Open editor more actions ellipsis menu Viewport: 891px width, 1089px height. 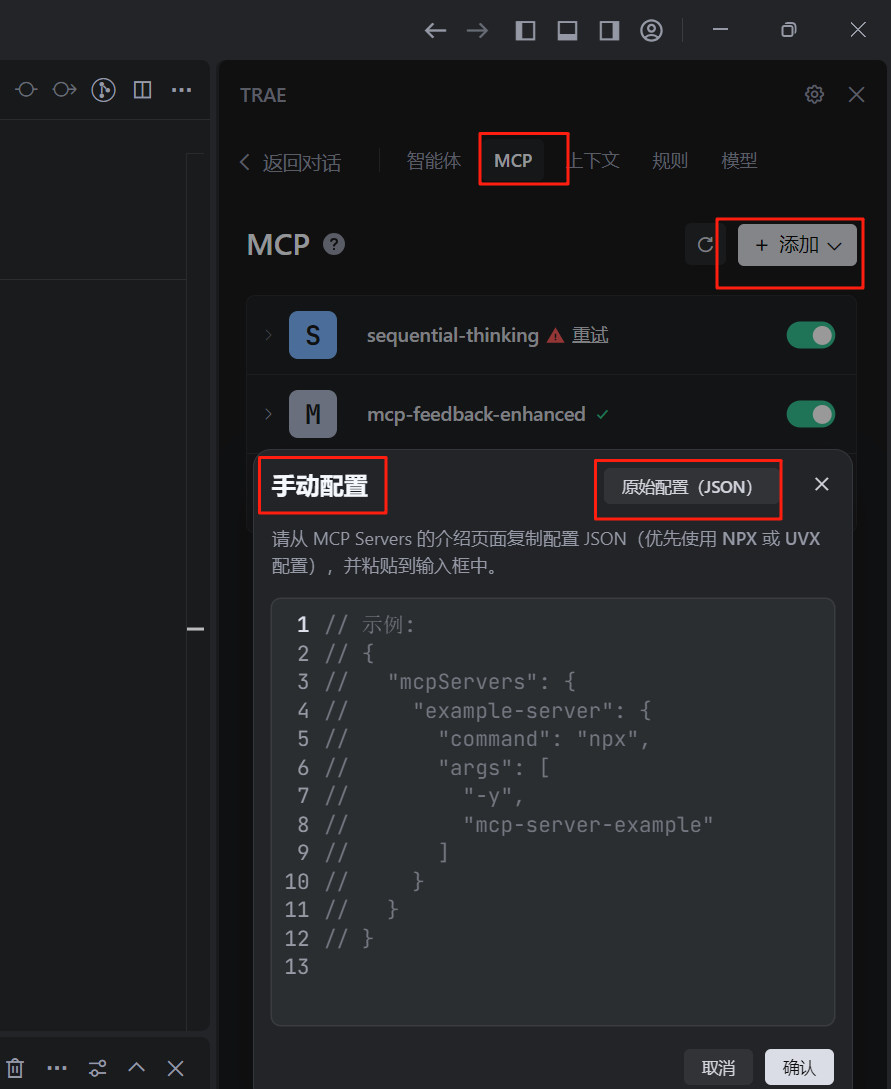(x=181, y=90)
